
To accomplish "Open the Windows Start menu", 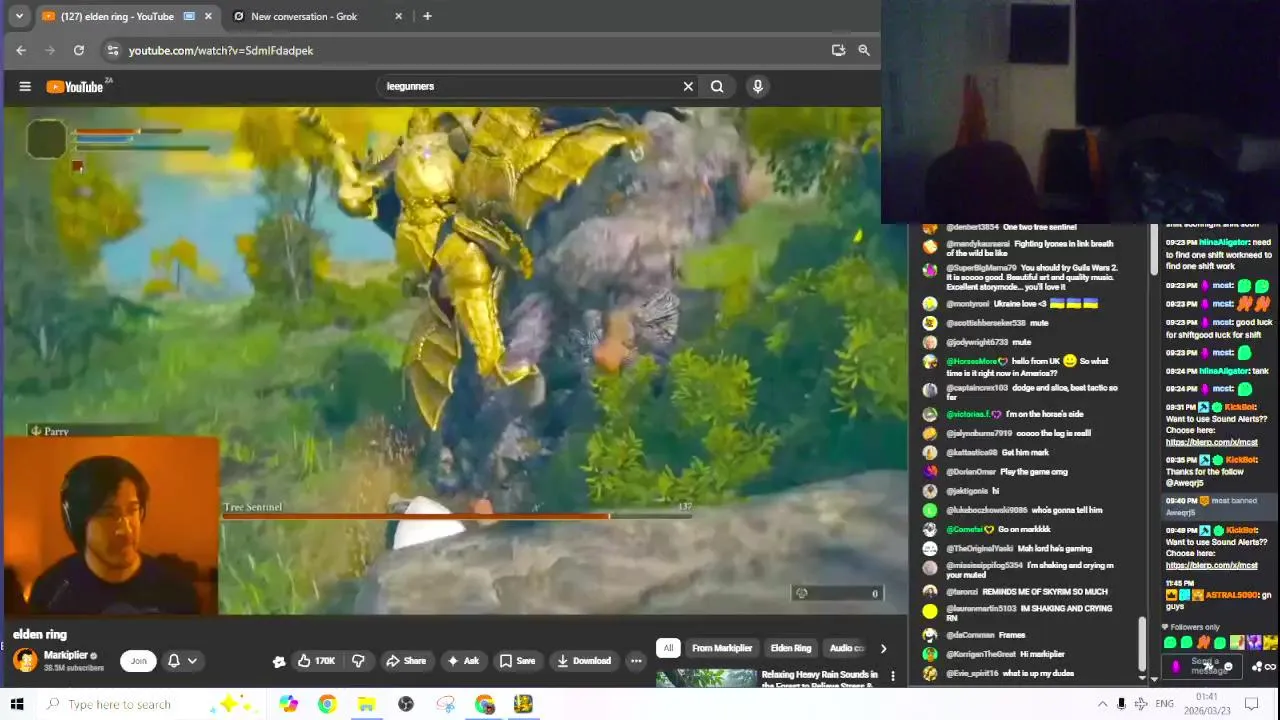I will tap(16, 704).
